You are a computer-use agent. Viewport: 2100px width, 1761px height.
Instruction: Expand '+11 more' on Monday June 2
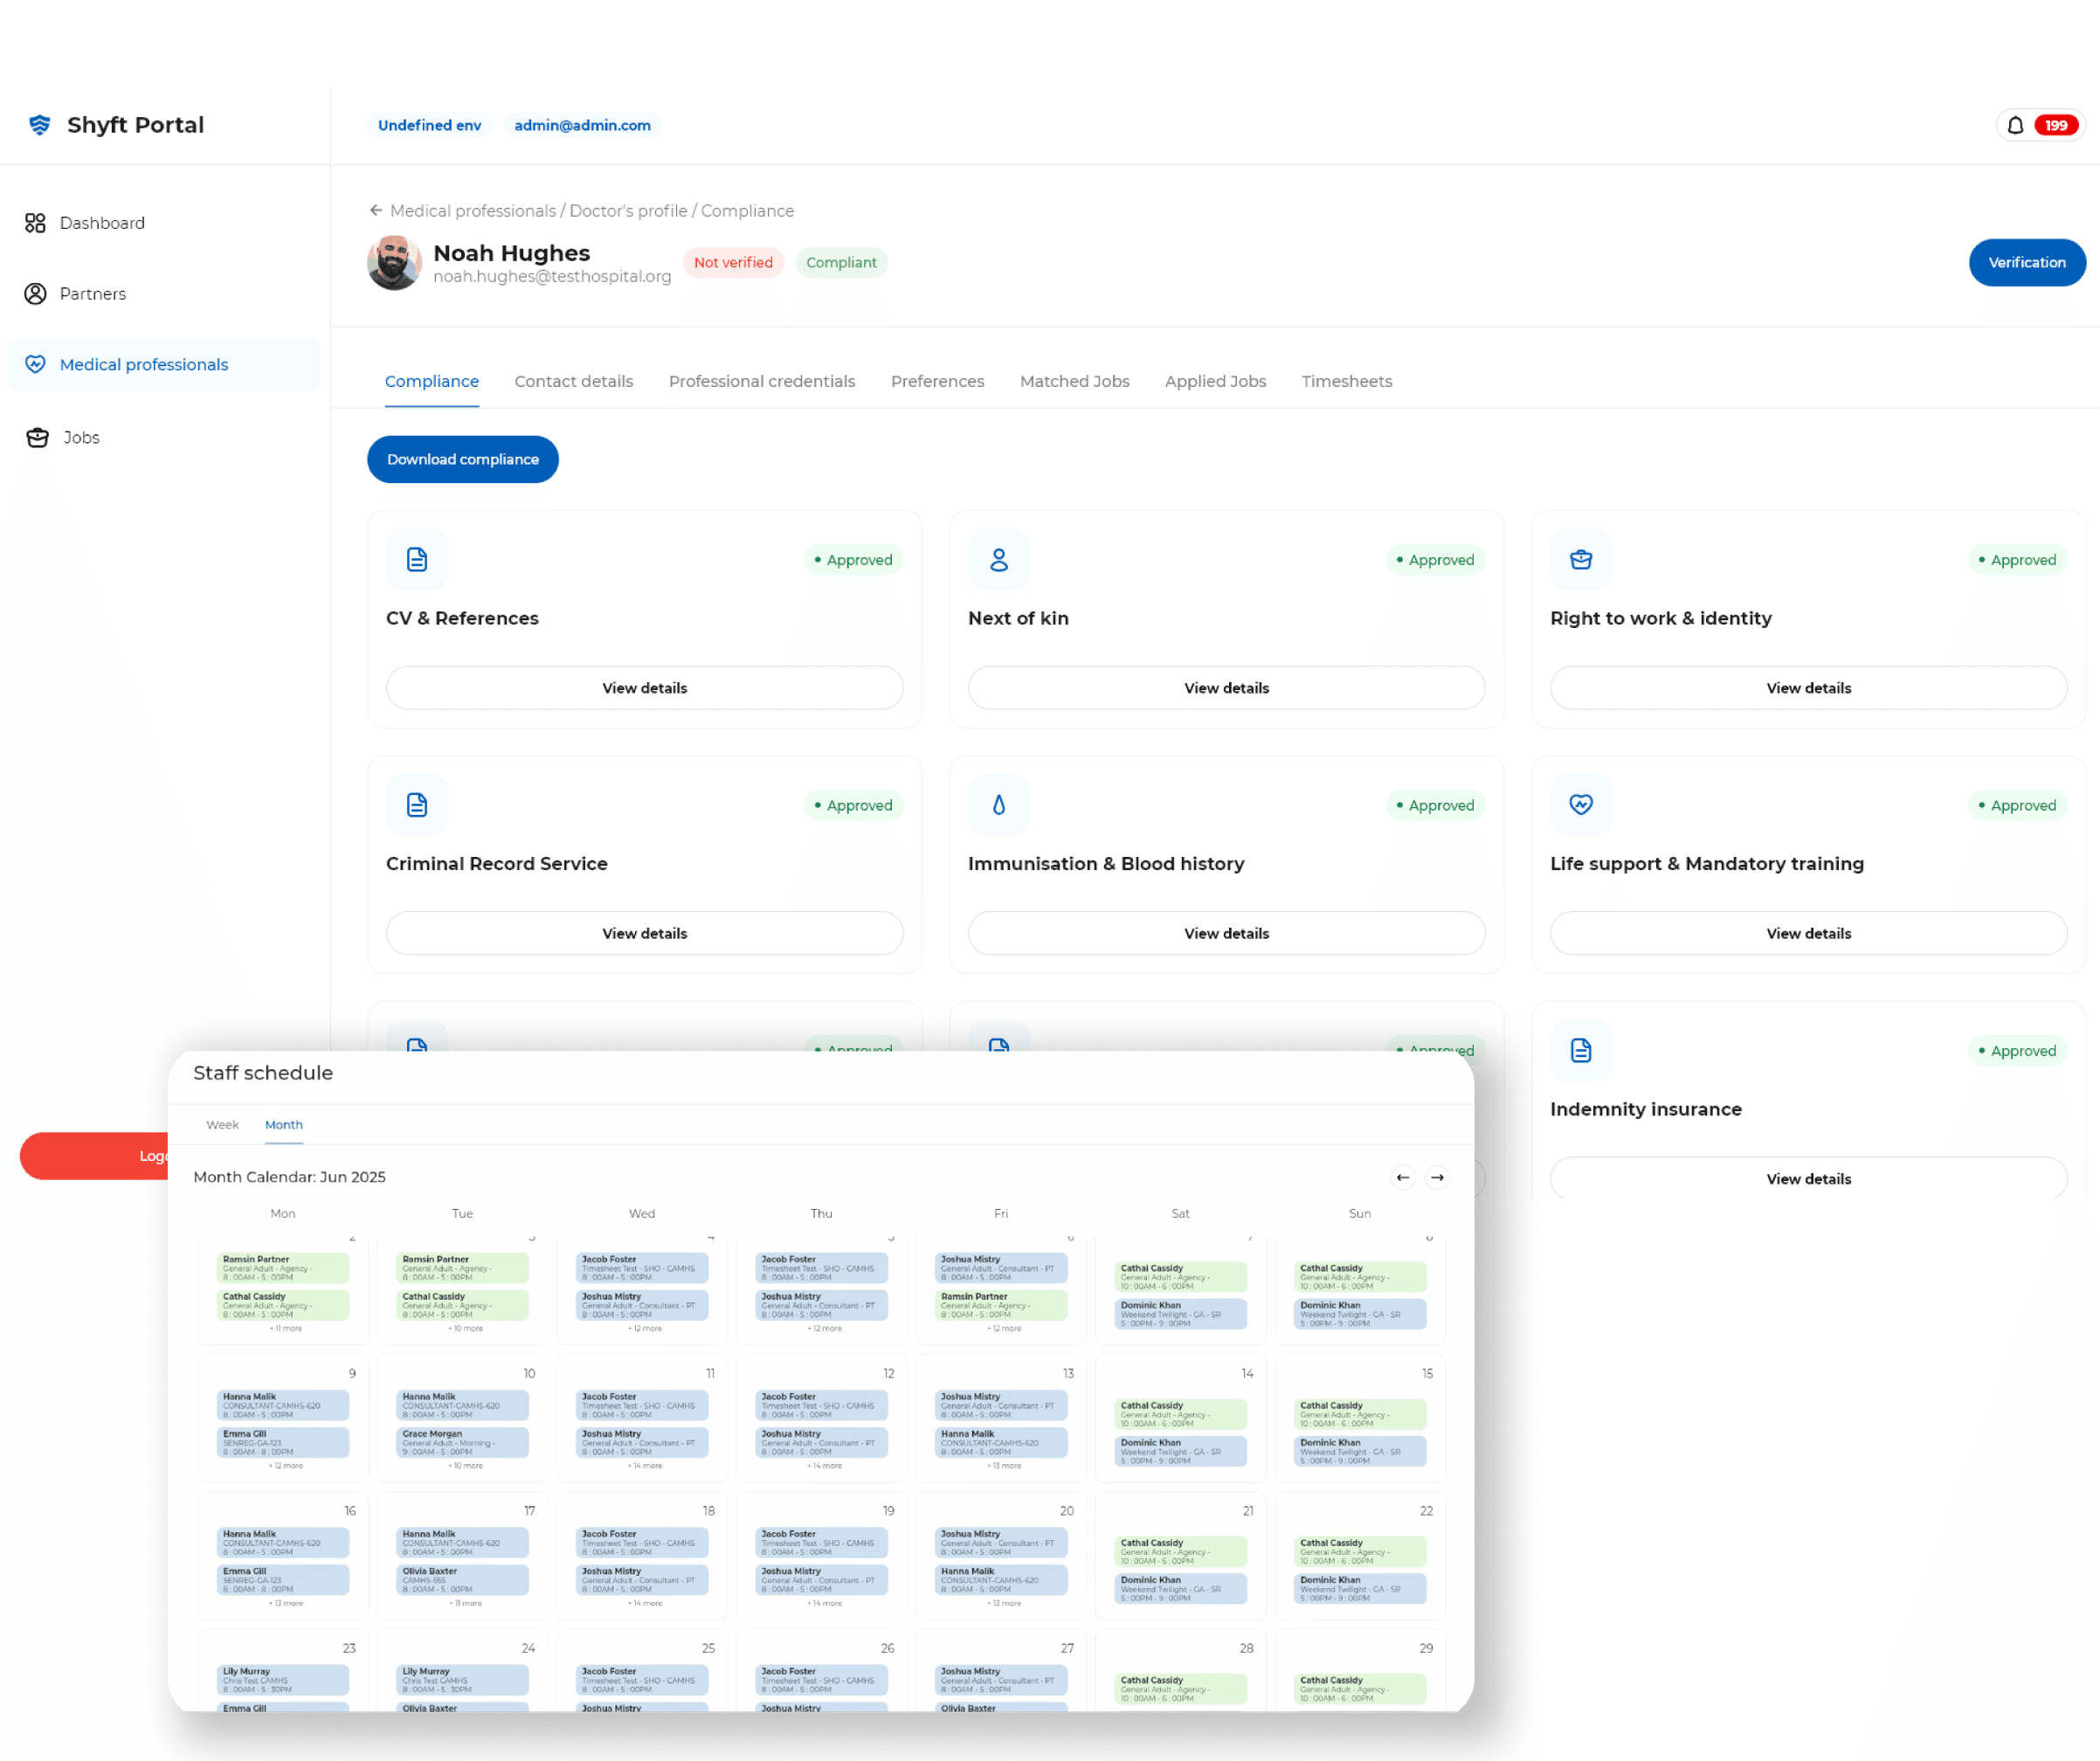click(x=285, y=1329)
